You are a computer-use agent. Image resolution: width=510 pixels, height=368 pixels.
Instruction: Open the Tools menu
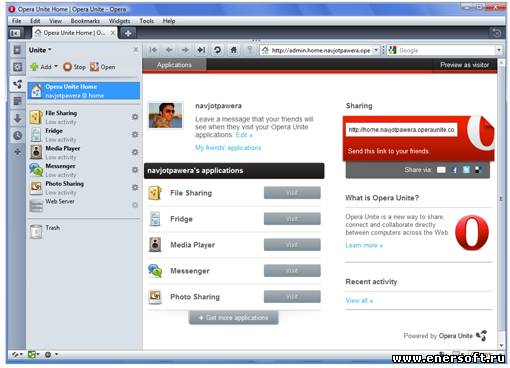[x=146, y=21]
